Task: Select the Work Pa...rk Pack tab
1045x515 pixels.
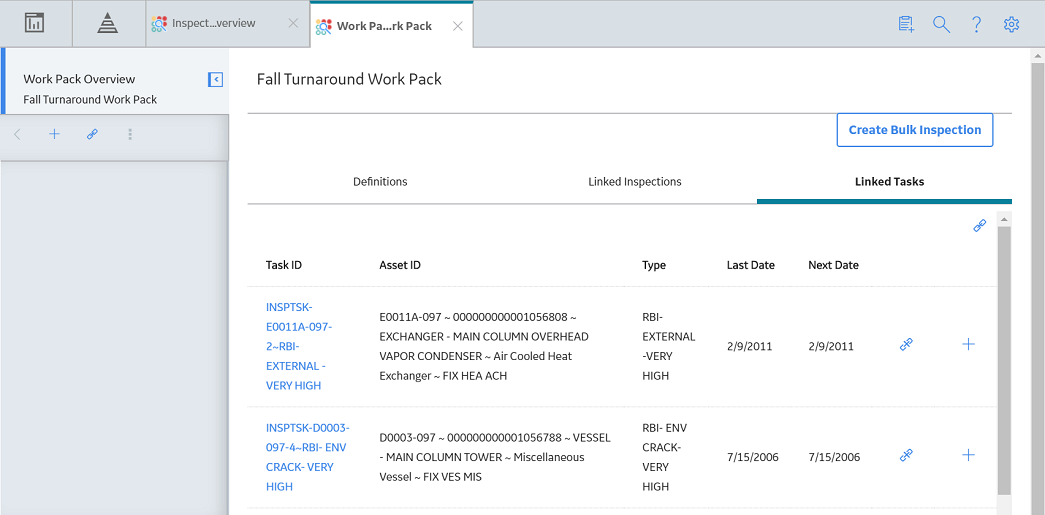Action: (384, 26)
